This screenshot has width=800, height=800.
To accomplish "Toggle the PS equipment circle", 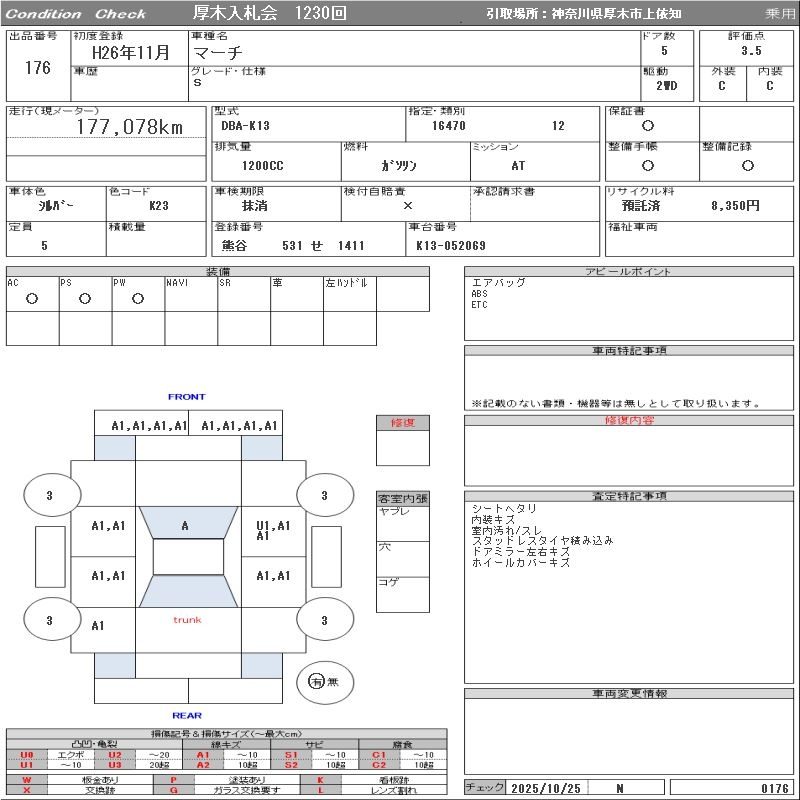I will pos(85,299).
